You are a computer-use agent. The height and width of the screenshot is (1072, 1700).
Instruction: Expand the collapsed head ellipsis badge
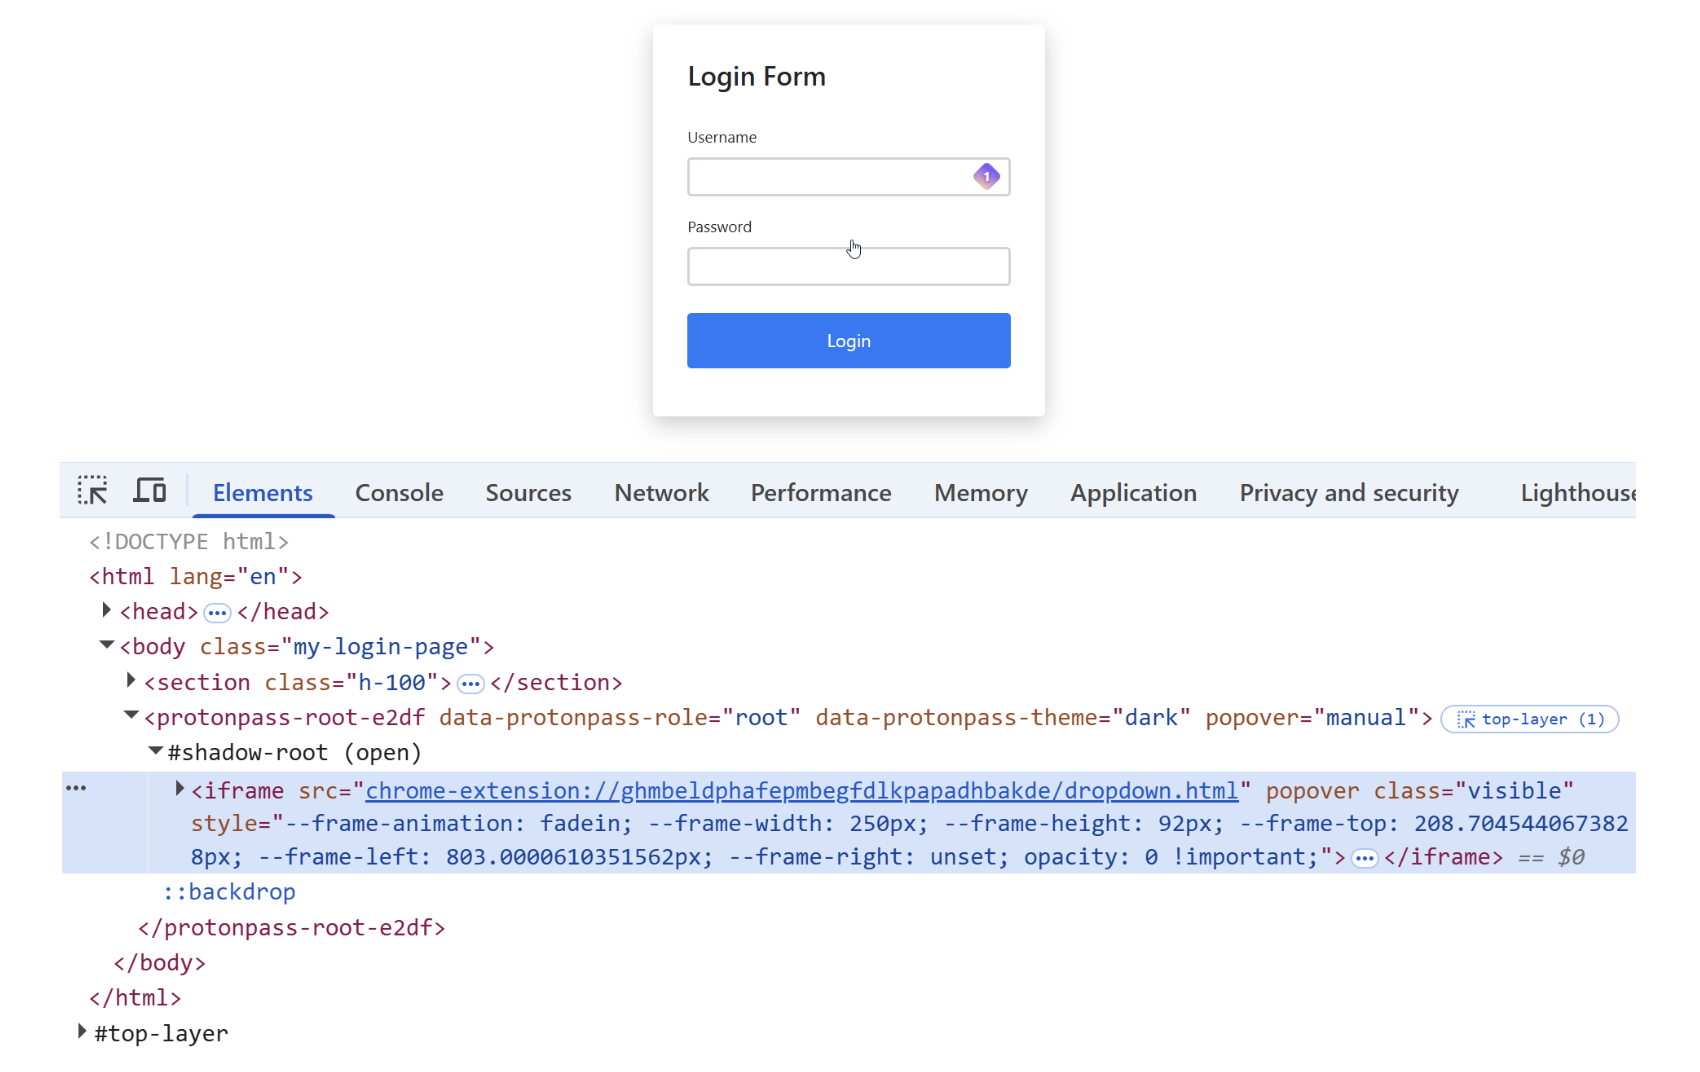tap(217, 613)
